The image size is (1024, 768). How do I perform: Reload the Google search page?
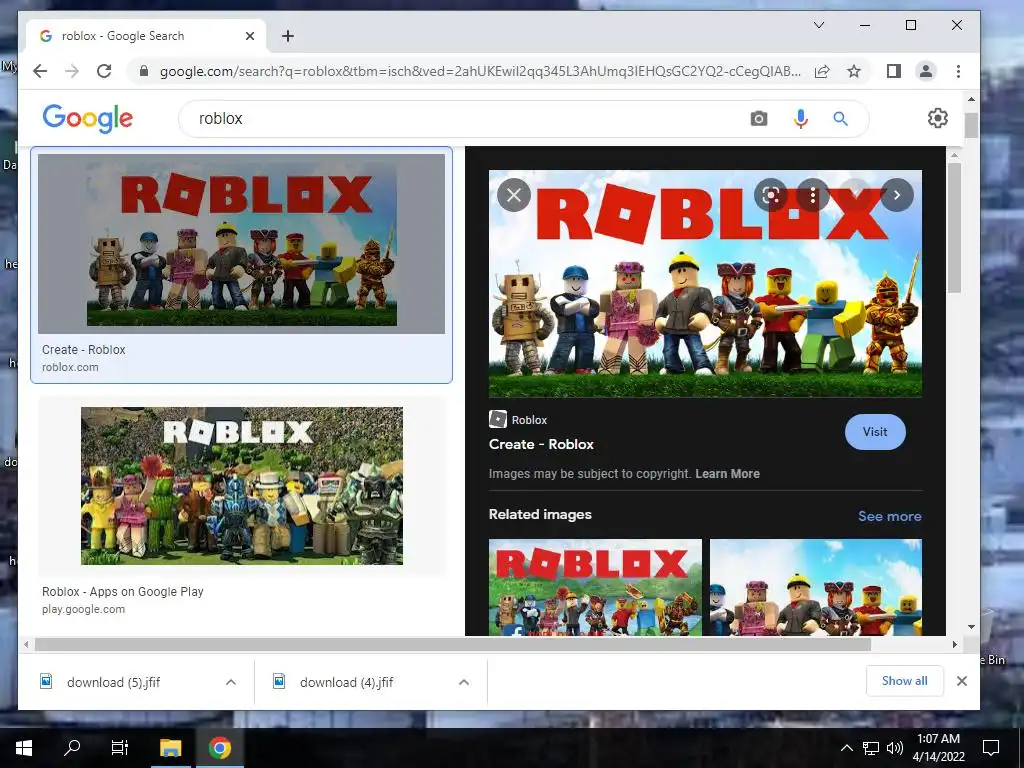[104, 71]
